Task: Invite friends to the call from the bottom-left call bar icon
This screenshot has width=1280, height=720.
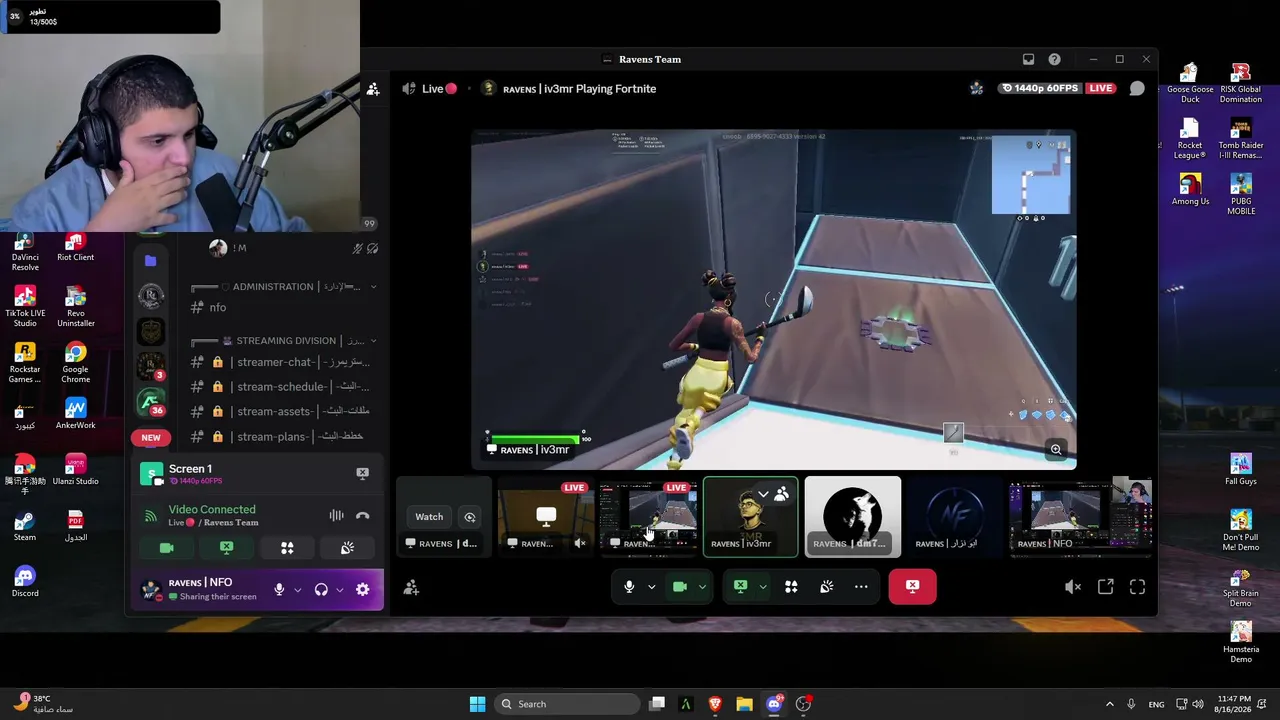Action: pyautogui.click(x=411, y=588)
